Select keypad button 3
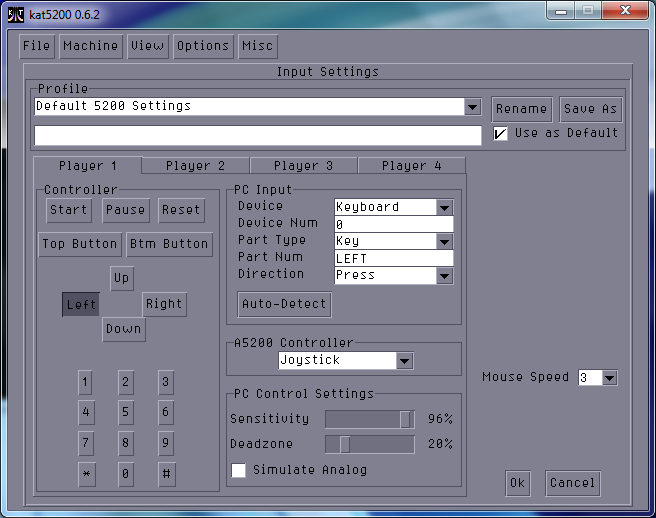This screenshot has height=518, width=656. pos(166,382)
